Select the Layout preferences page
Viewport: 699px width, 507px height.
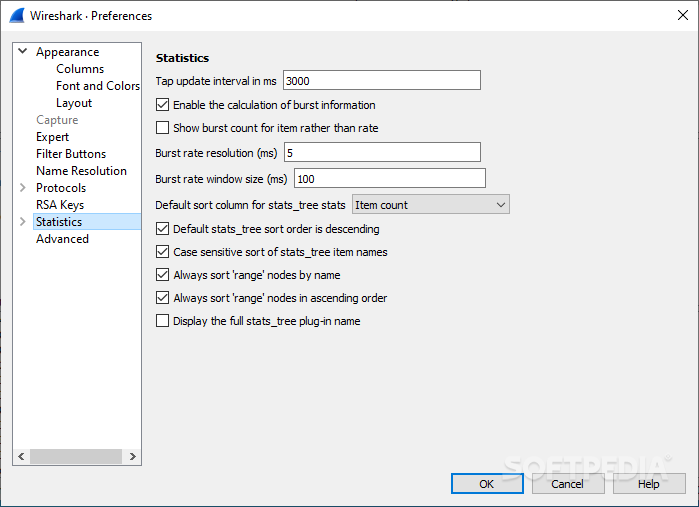[x=74, y=103]
